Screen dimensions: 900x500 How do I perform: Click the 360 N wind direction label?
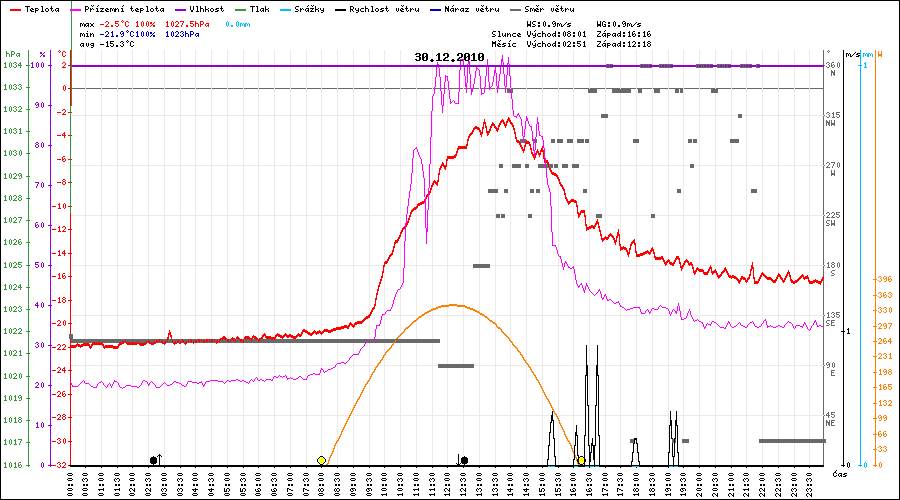[833, 69]
